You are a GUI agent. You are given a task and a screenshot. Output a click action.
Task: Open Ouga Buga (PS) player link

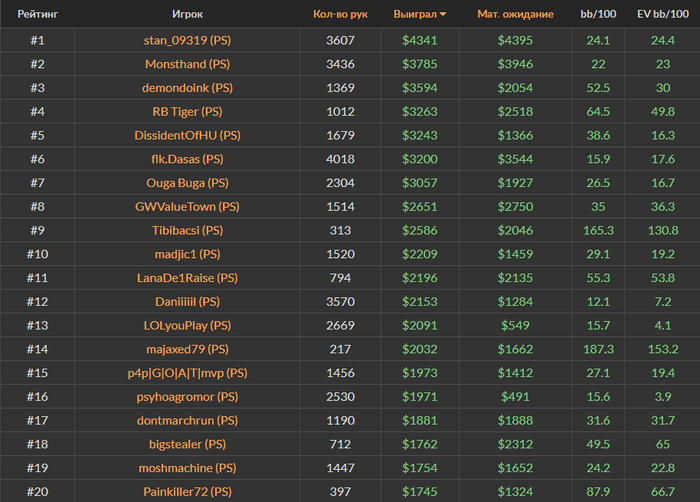(x=187, y=183)
